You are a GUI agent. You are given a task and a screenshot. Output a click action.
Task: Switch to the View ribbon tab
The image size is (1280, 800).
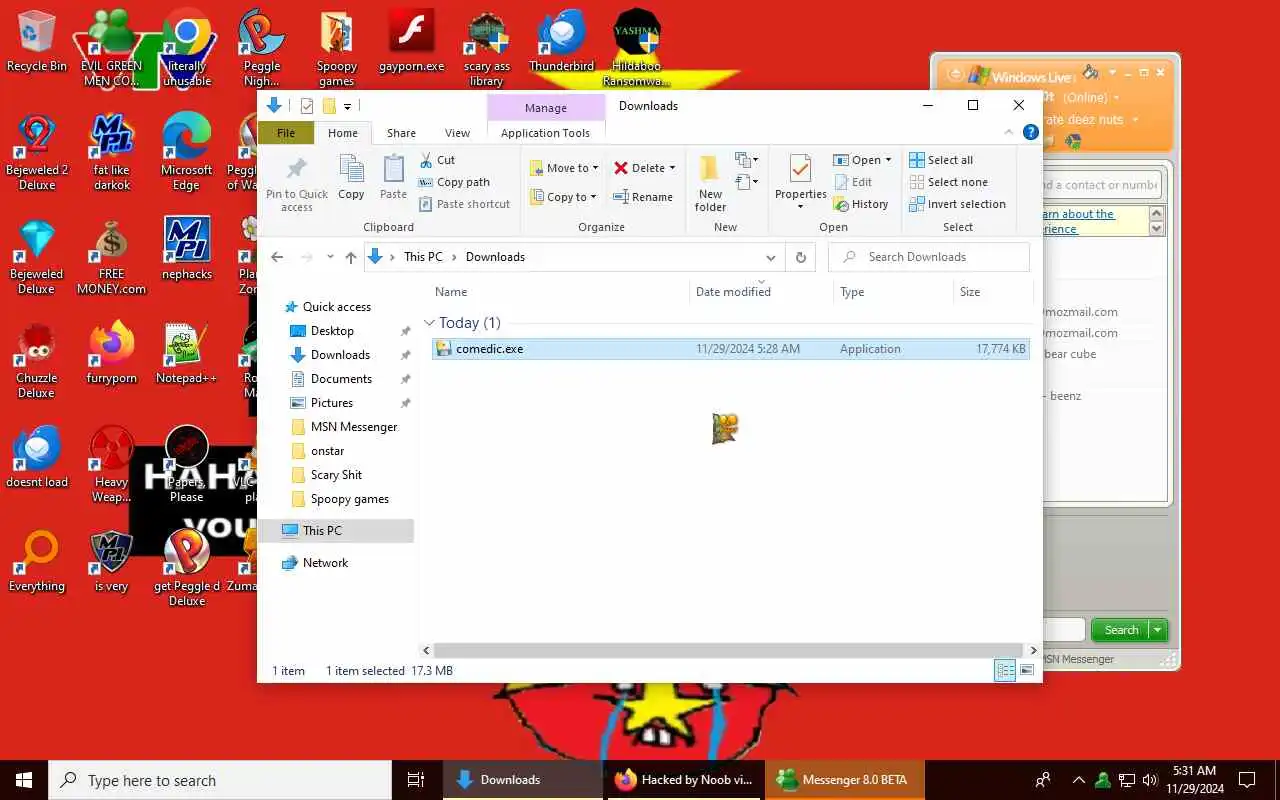pyautogui.click(x=457, y=133)
